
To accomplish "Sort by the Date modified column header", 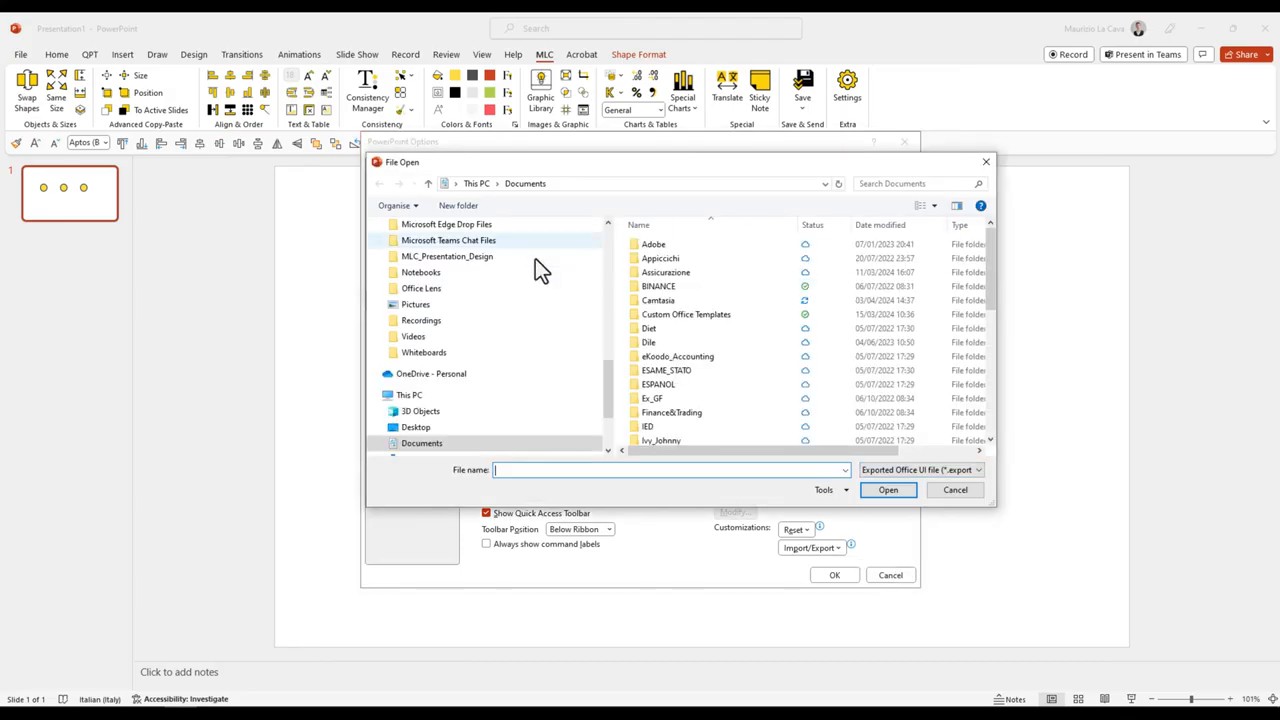I will pos(880,225).
